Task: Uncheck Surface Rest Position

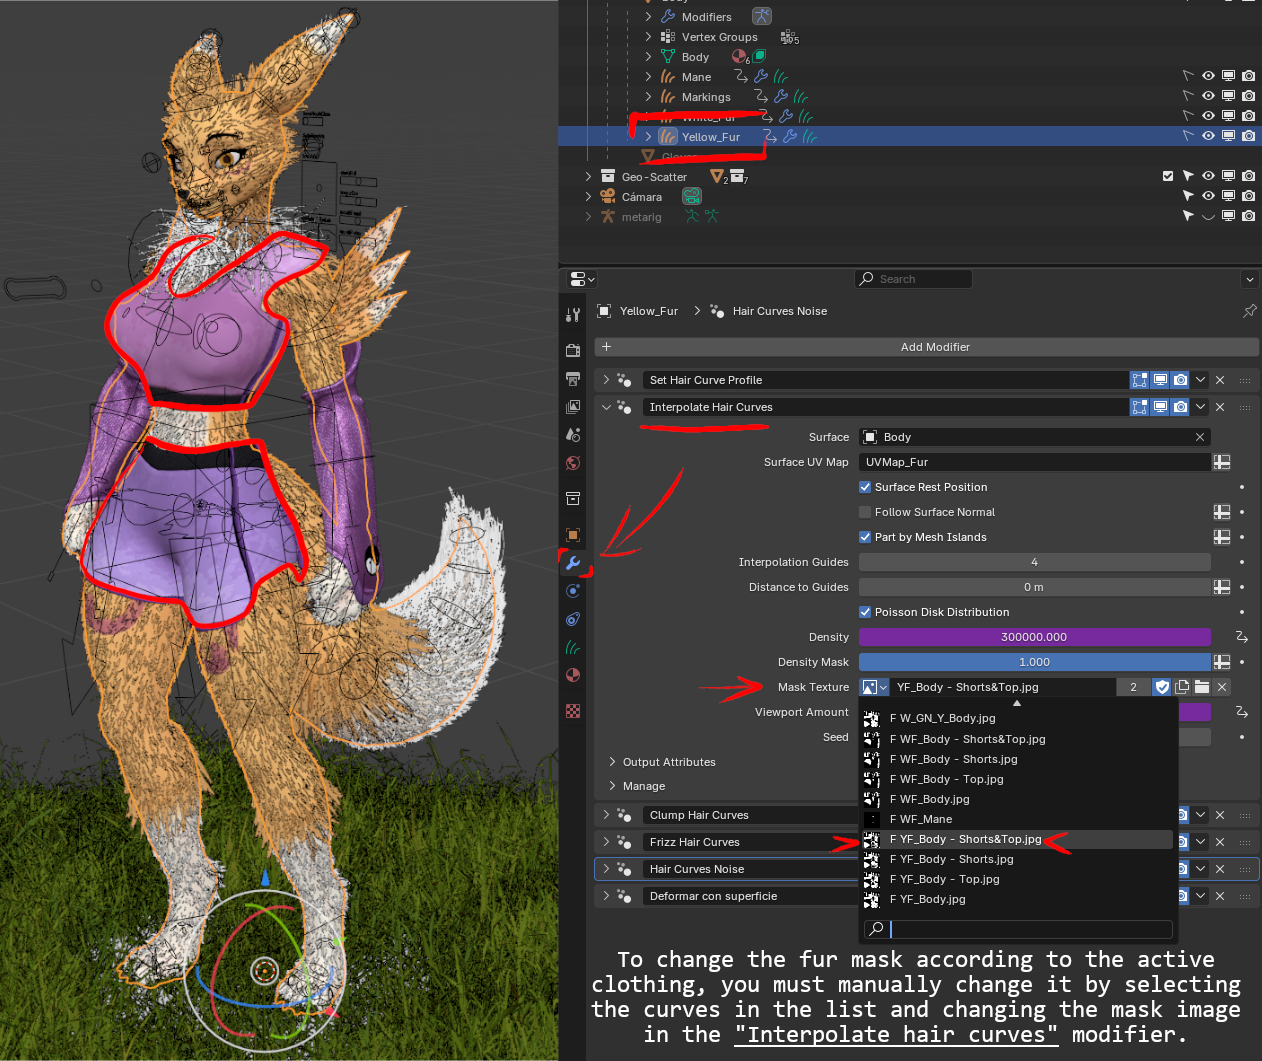Action: pyautogui.click(x=865, y=487)
